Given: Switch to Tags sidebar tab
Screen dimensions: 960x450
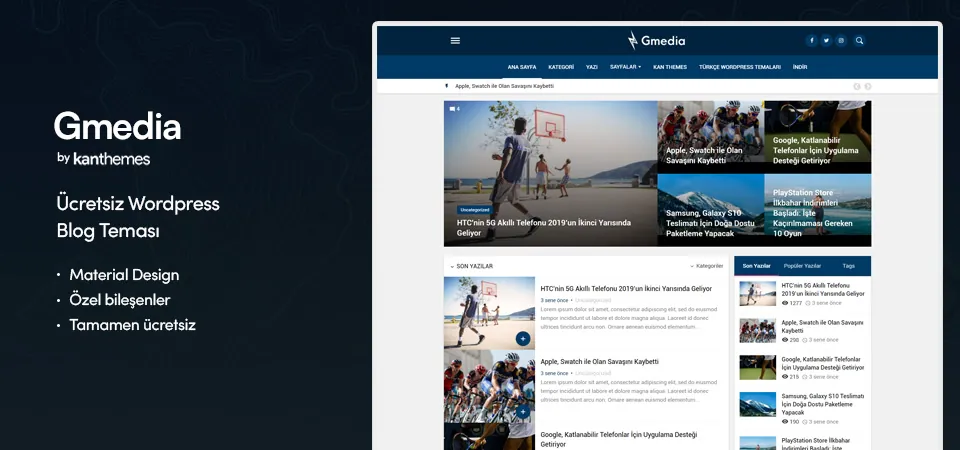Looking at the screenshot, I should coord(849,266).
